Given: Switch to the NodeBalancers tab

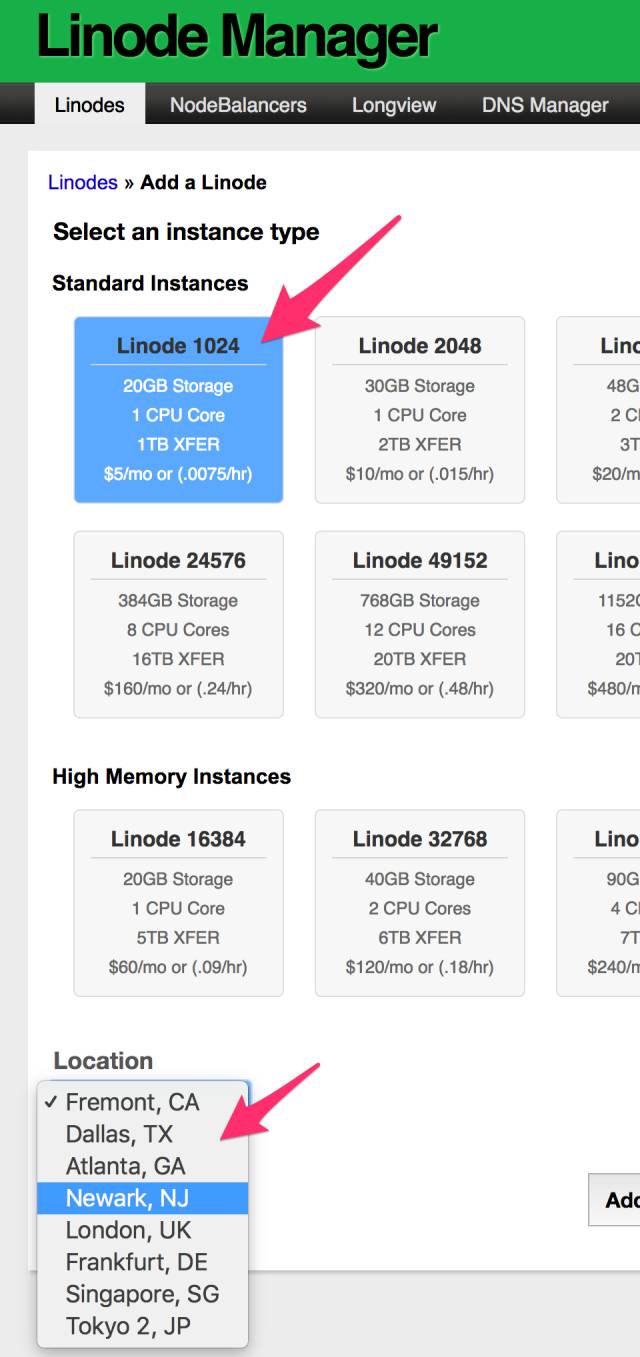Looking at the screenshot, I should point(238,105).
